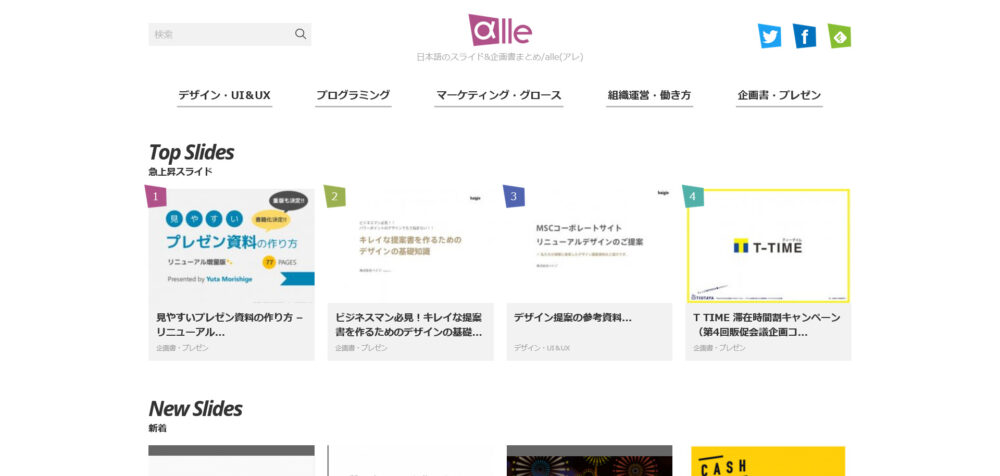This screenshot has width=1000, height=476.
Task: Open the デザイン・UI&UX category
Action: (224, 96)
